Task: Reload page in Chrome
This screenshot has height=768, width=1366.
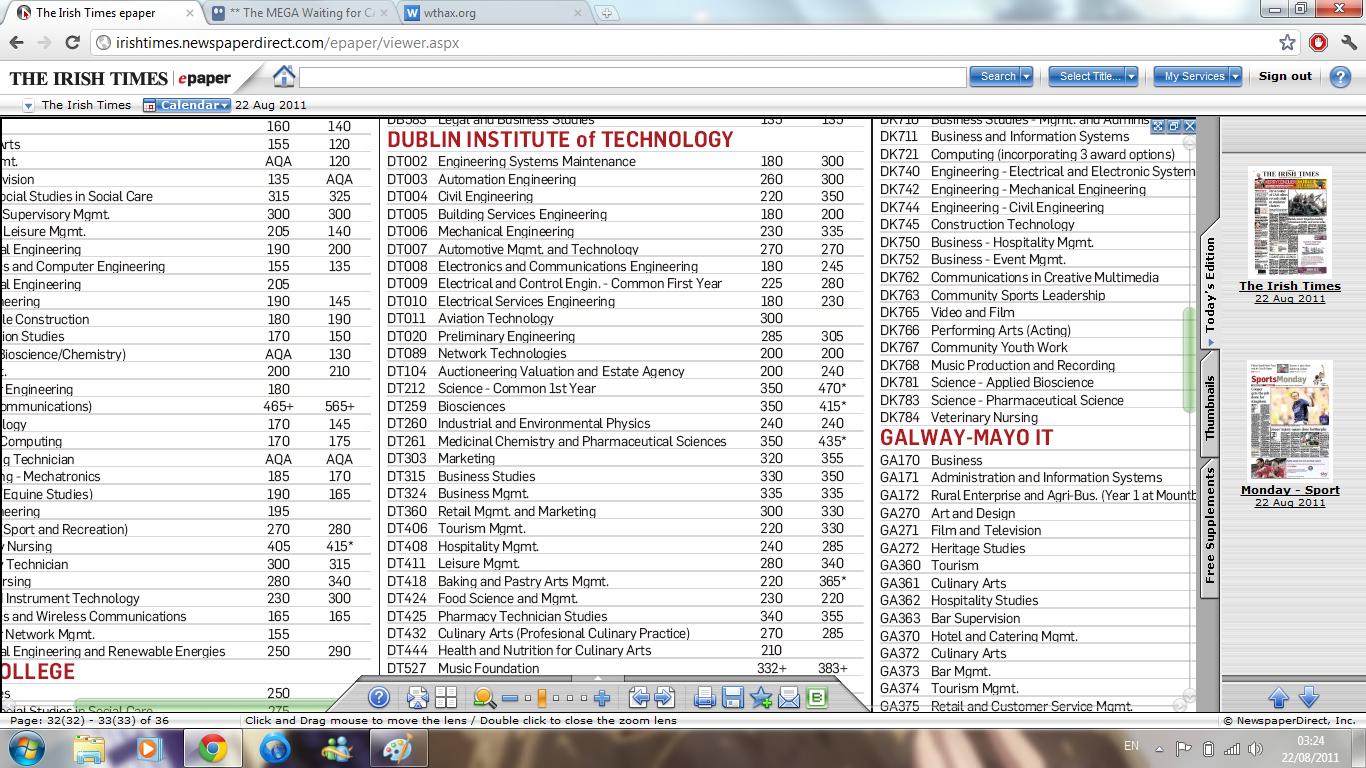Action: click(x=72, y=43)
